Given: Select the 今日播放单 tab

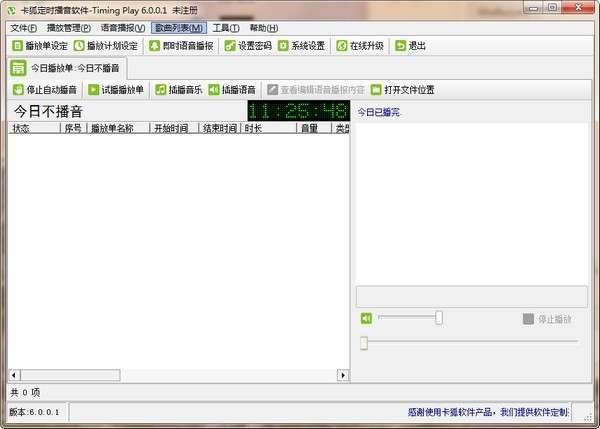Looking at the screenshot, I should pyautogui.click(x=67, y=68).
